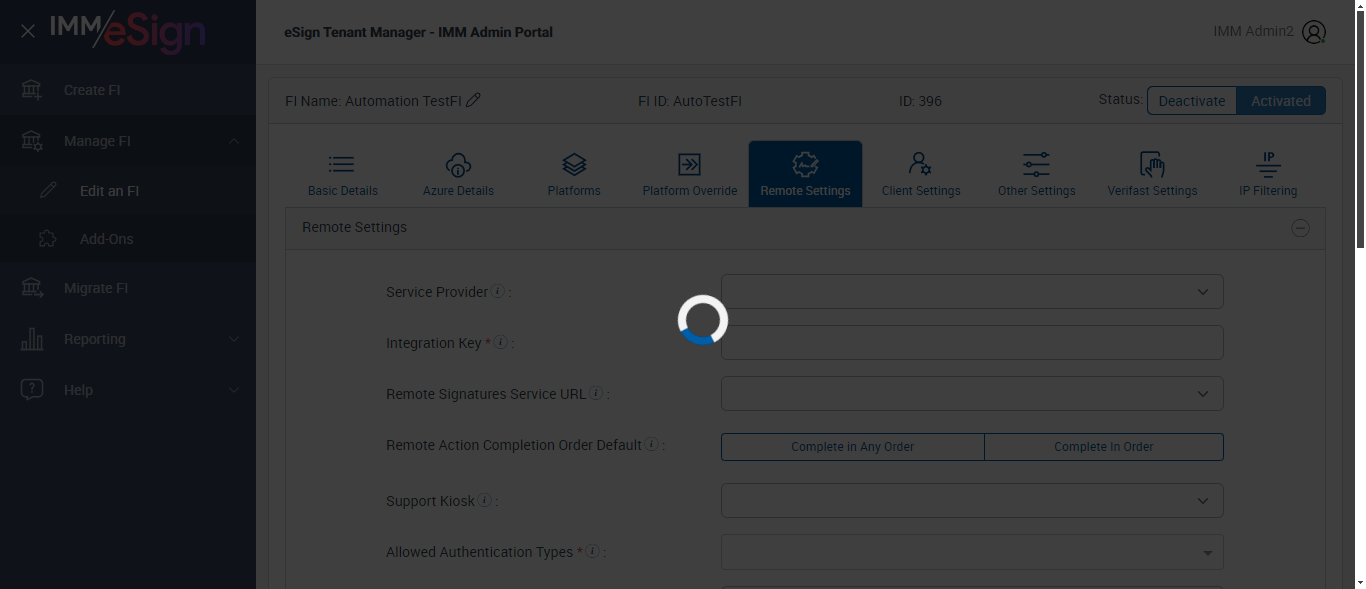Open Edit an FI menu item text
The image size is (1366, 589).
(x=109, y=191)
